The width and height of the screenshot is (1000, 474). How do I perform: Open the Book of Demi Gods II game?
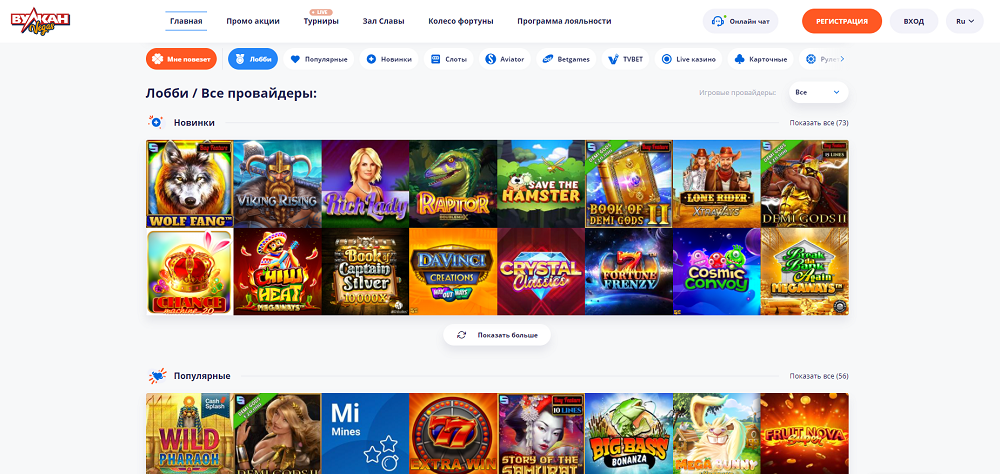pos(629,184)
